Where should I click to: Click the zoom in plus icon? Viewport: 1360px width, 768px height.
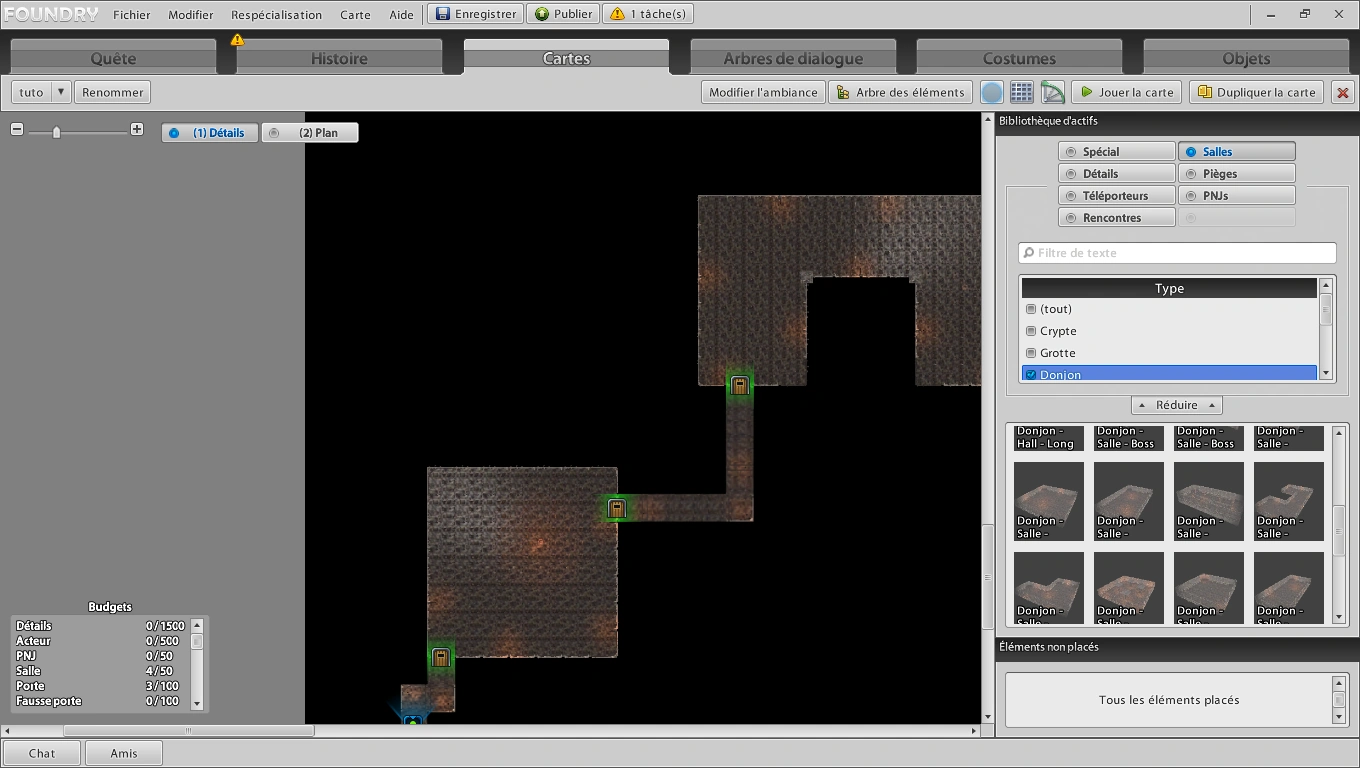(137, 129)
